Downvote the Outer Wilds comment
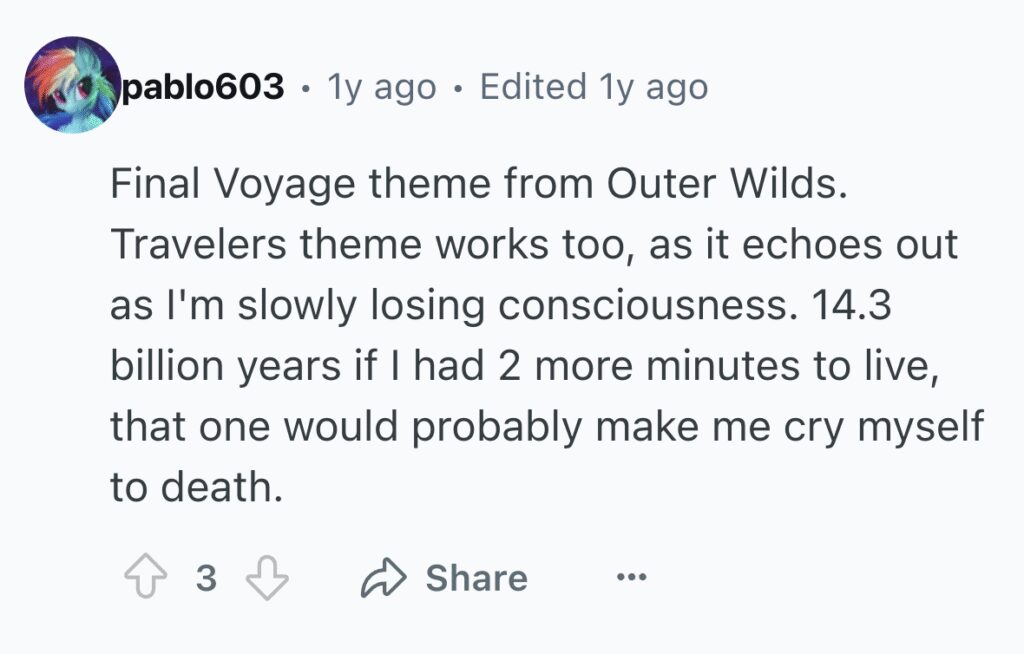This screenshot has width=1024, height=654. [x=267, y=578]
